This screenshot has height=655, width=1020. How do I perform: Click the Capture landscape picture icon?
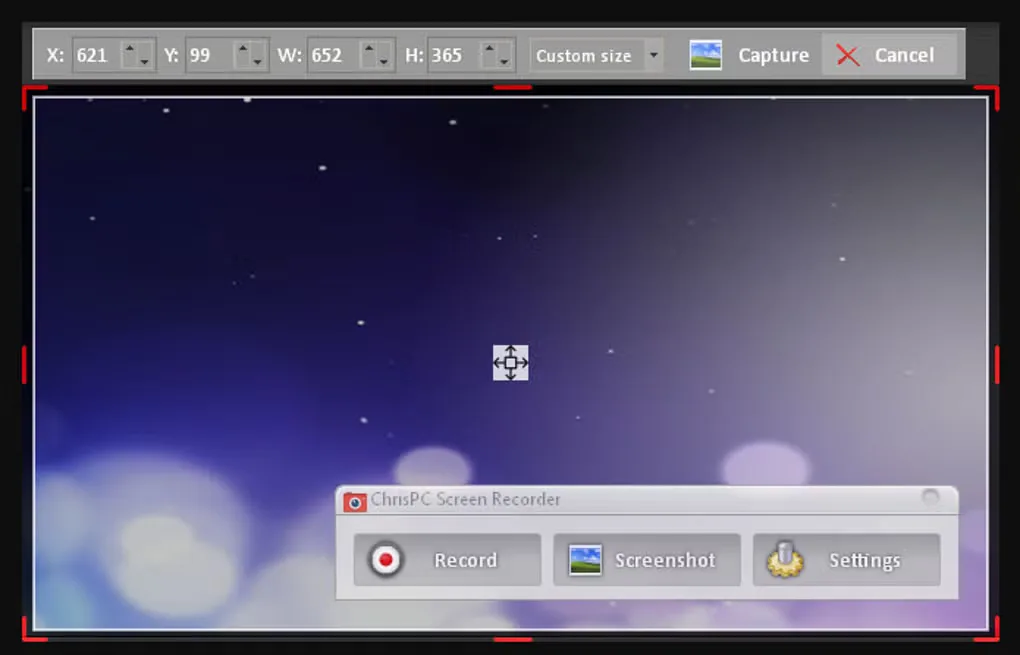click(x=705, y=55)
